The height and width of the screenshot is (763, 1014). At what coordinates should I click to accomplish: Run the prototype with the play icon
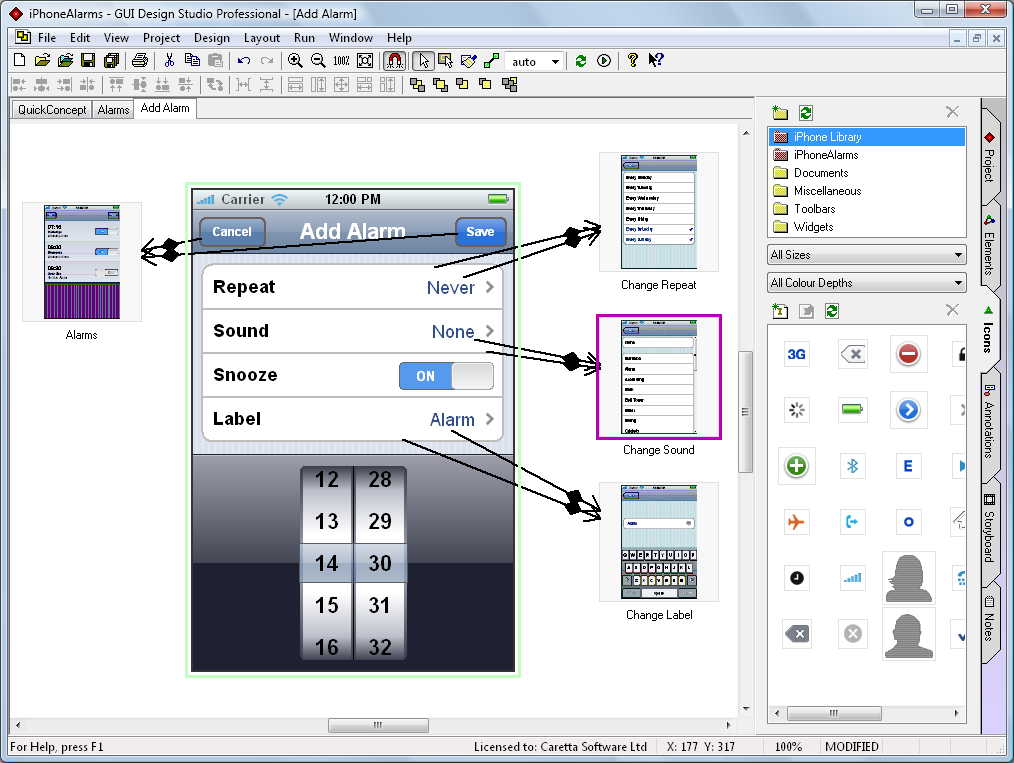click(x=604, y=61)
